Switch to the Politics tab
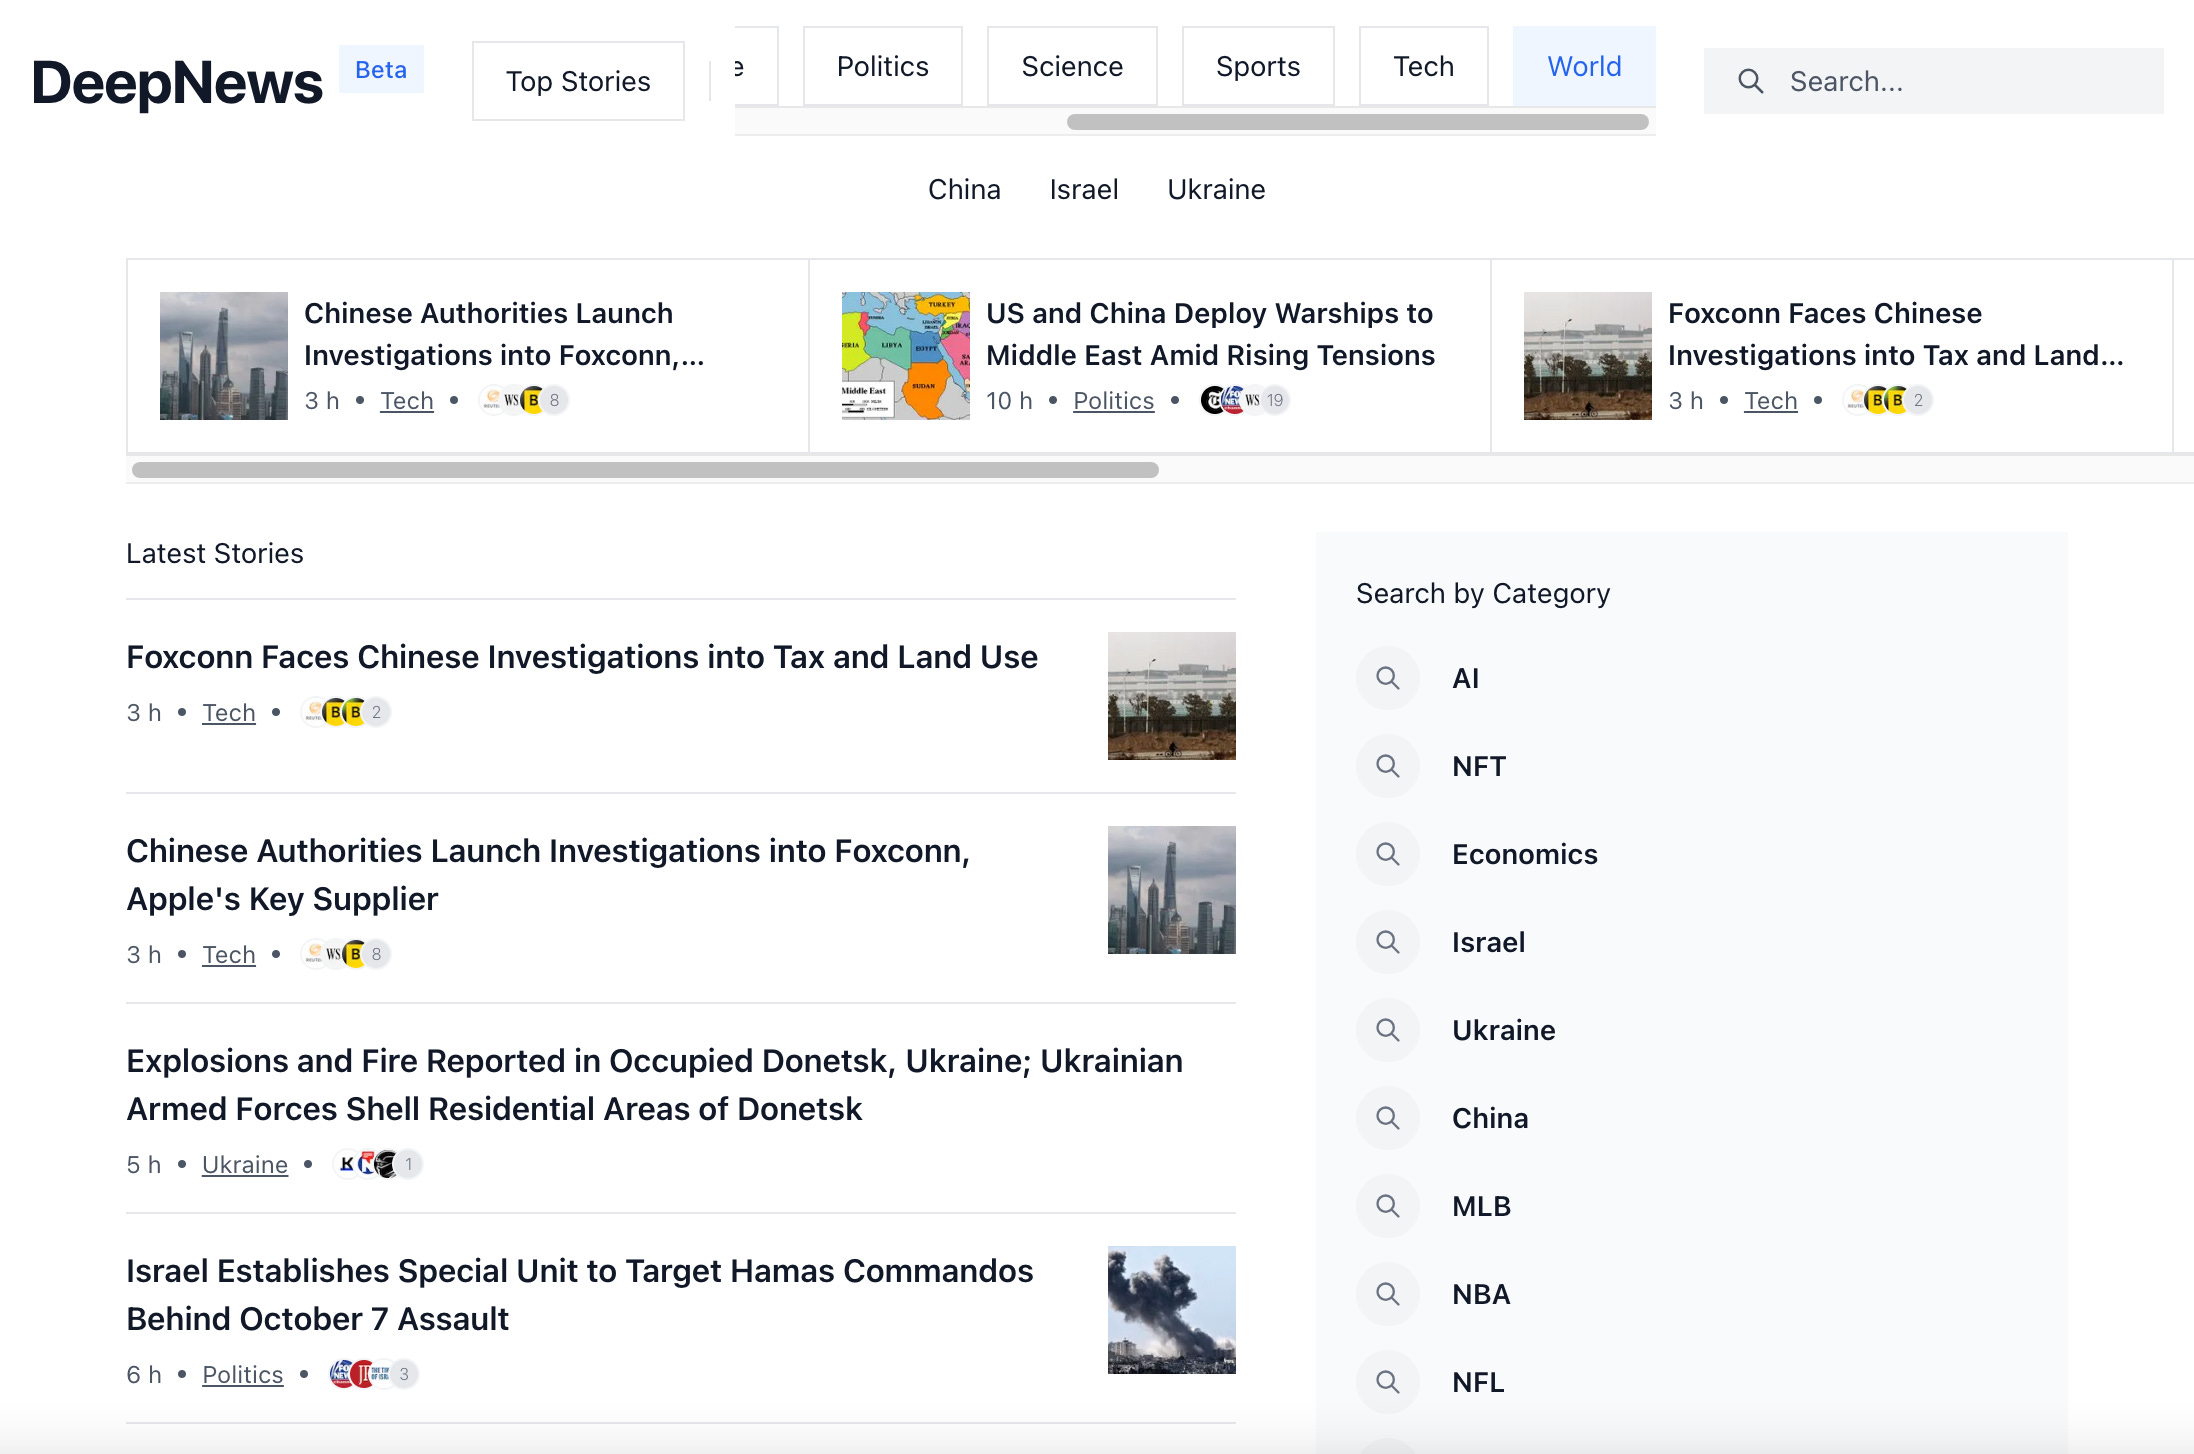The height and width of the screenshot is (1454, 2194). point(882,66)
